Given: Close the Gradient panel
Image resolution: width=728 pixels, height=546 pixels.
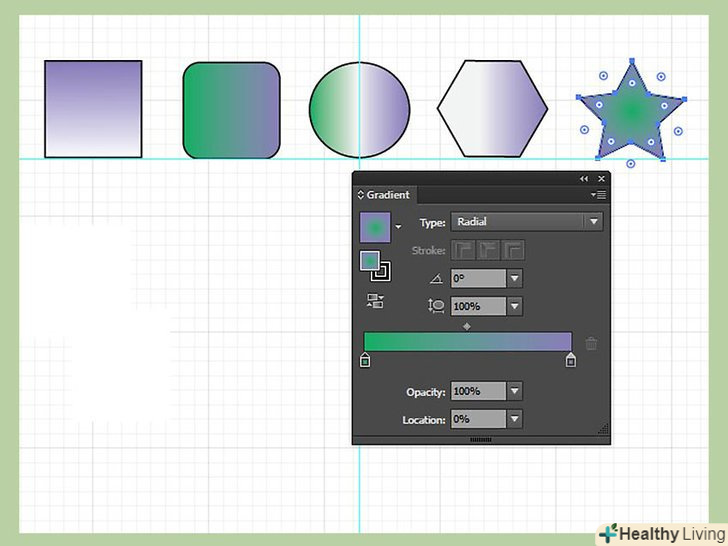Looking at the screenshot, I should (601, 179).
